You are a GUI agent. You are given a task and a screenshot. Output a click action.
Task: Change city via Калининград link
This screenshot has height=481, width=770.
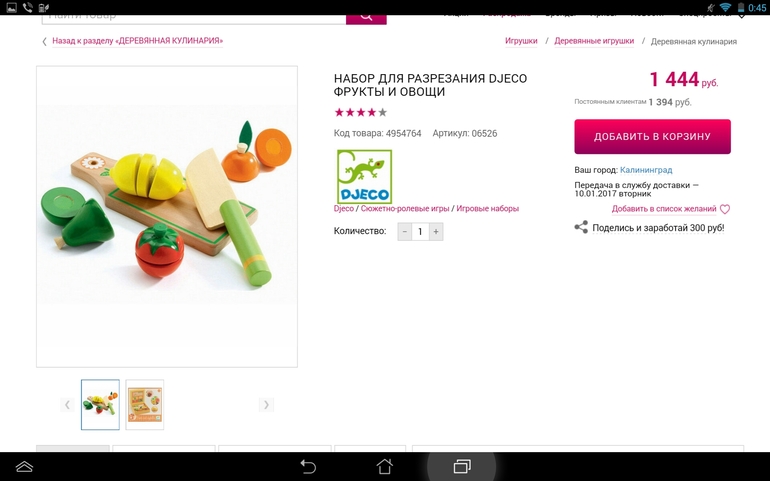coord(646,170)
